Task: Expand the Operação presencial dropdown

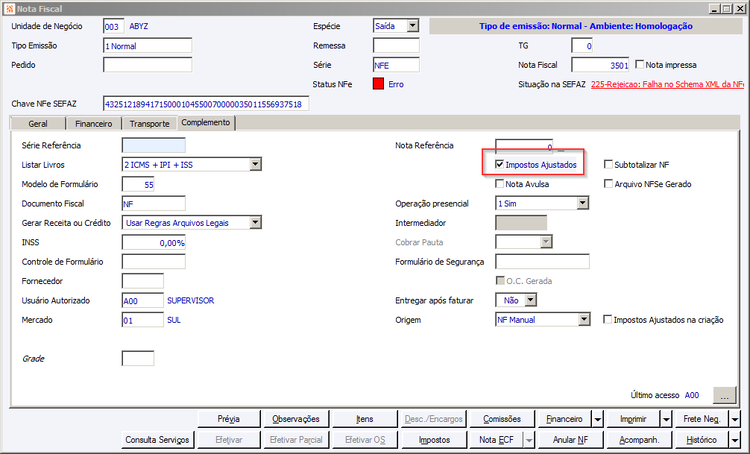Action: coord(582,203)
